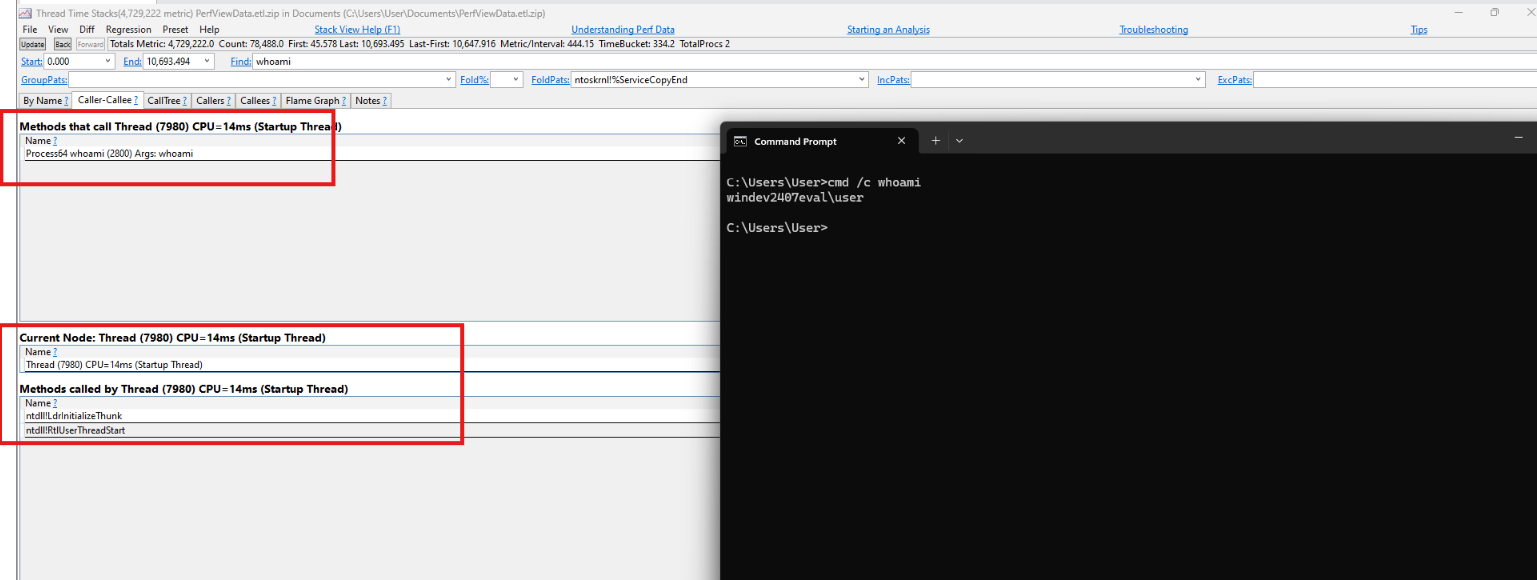The width and height of the screenshot is (1537, 580).
Task: Open the FoldPats dropdown list
Action: [862, 80]
